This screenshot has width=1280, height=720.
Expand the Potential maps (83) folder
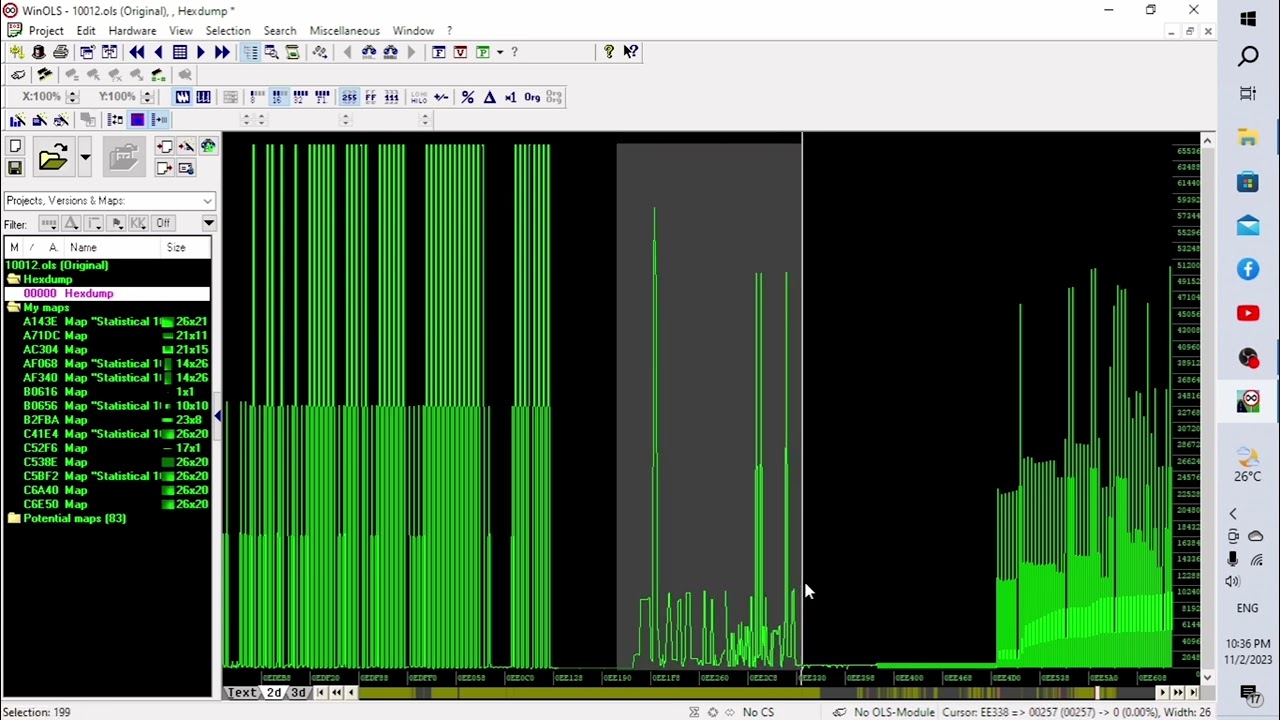[13, 519]
